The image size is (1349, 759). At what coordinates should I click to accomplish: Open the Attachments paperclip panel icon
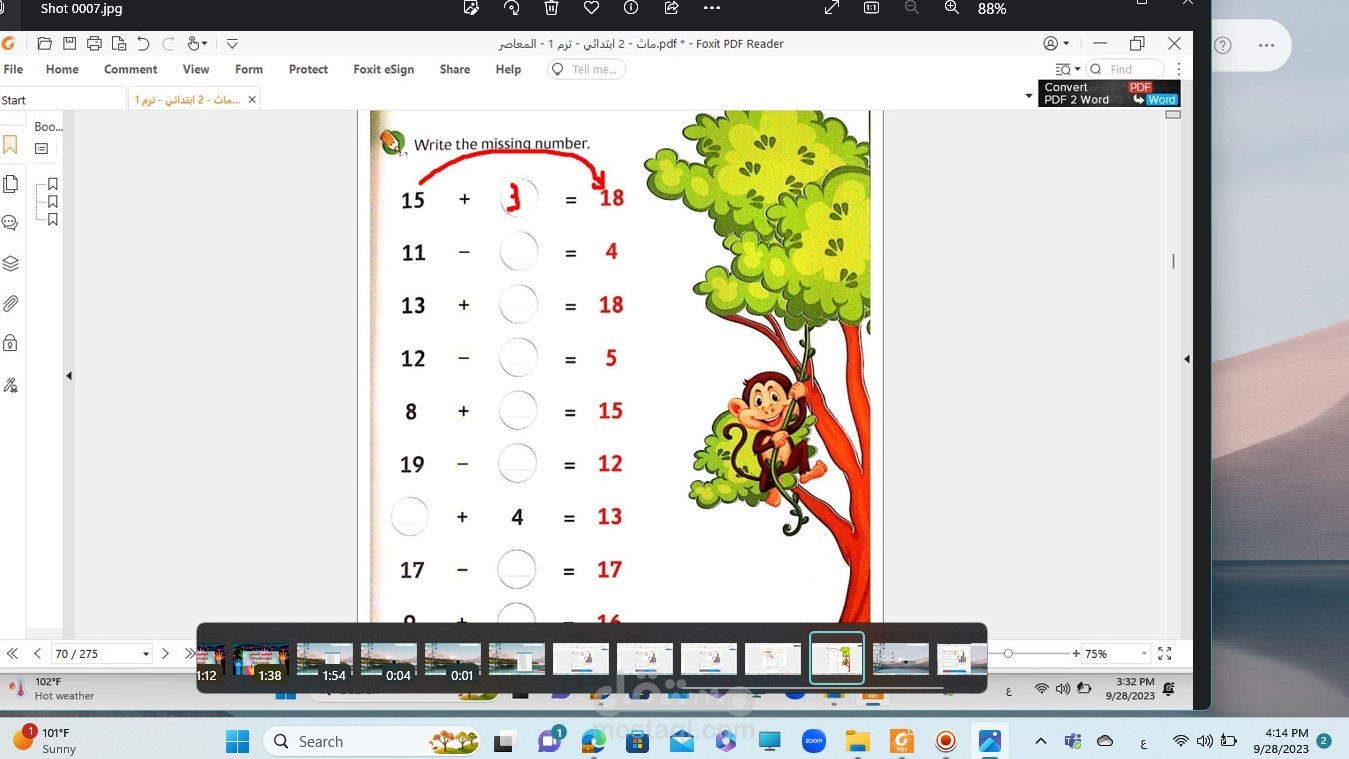pos(10,304)
